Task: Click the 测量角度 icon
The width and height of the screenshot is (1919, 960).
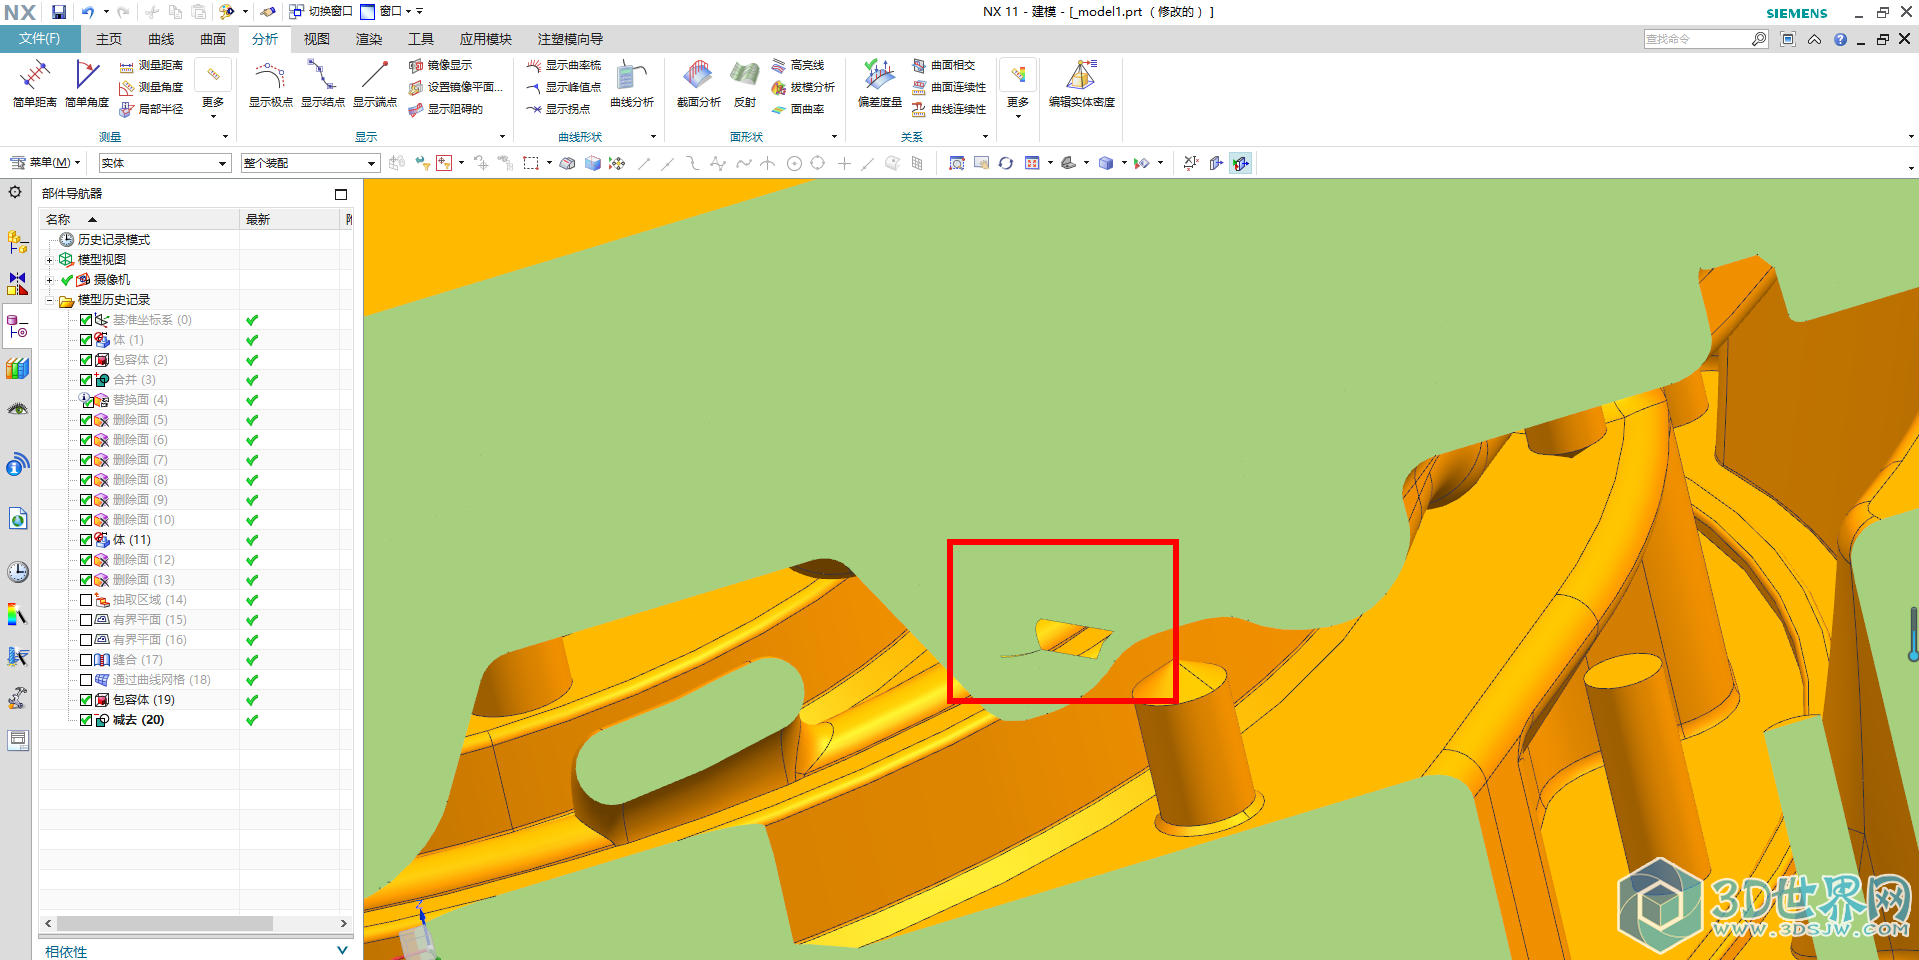Action: [127, 88]
